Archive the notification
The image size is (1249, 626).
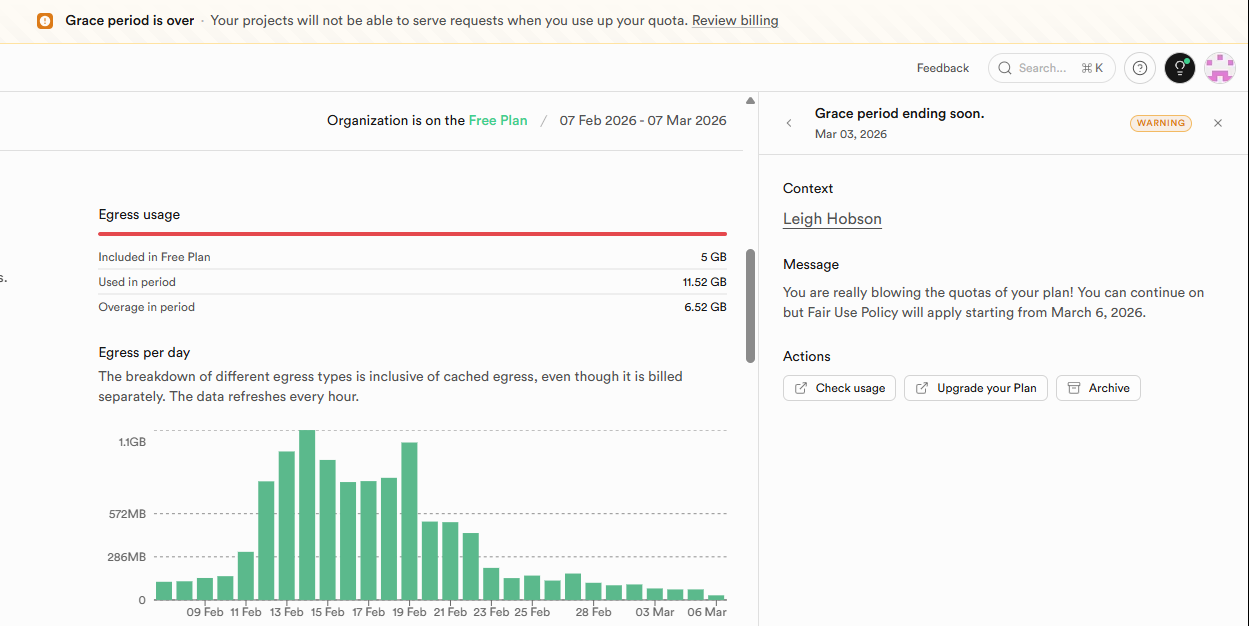1098,388
